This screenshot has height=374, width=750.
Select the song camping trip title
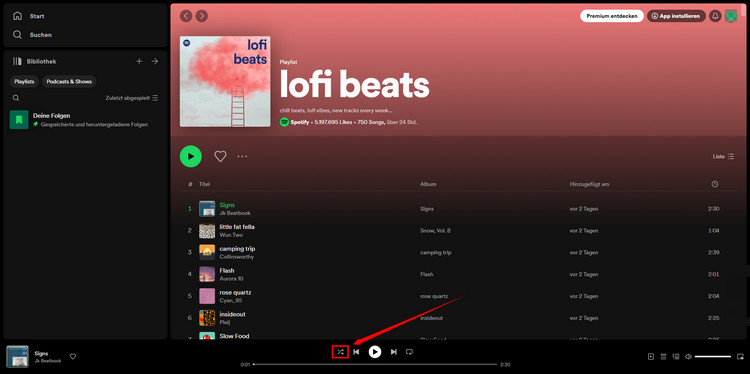(x=237, y=249)
